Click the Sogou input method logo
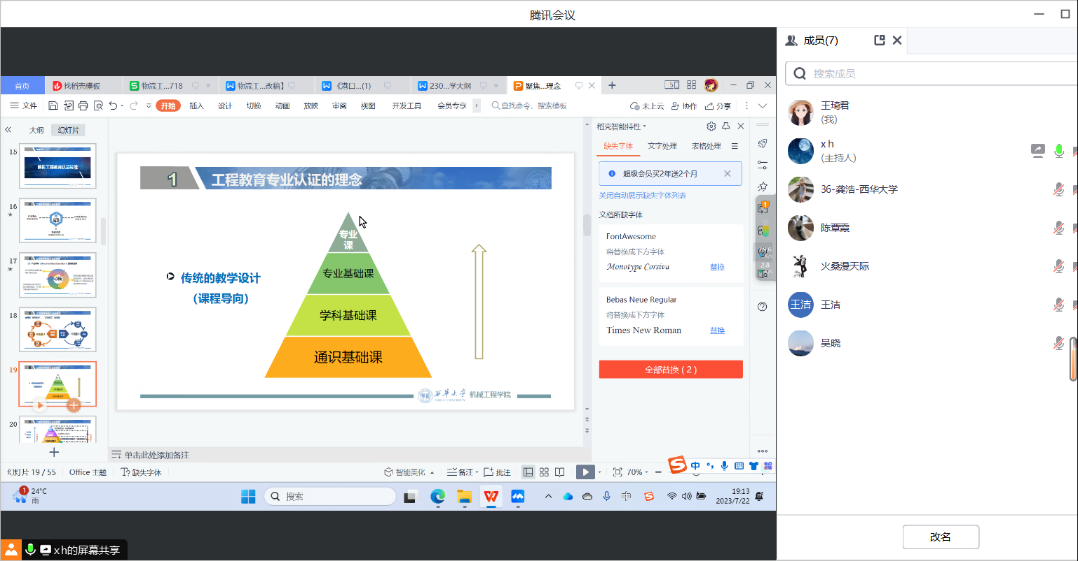The width and height of the screenshot is (1078, 561). point(677,465)
